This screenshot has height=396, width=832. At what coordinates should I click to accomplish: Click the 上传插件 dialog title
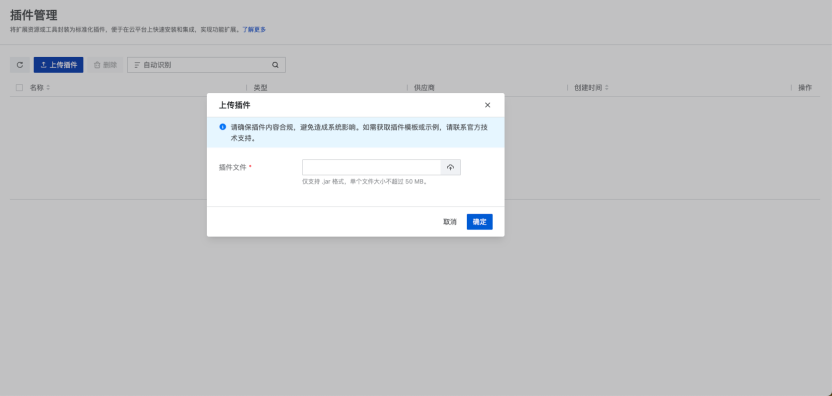click(x=235, y=105)
